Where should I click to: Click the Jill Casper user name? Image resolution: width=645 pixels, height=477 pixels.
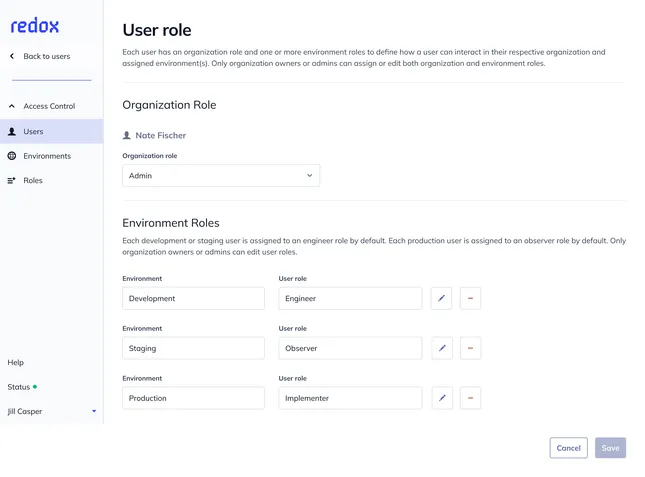pos(25,411)
